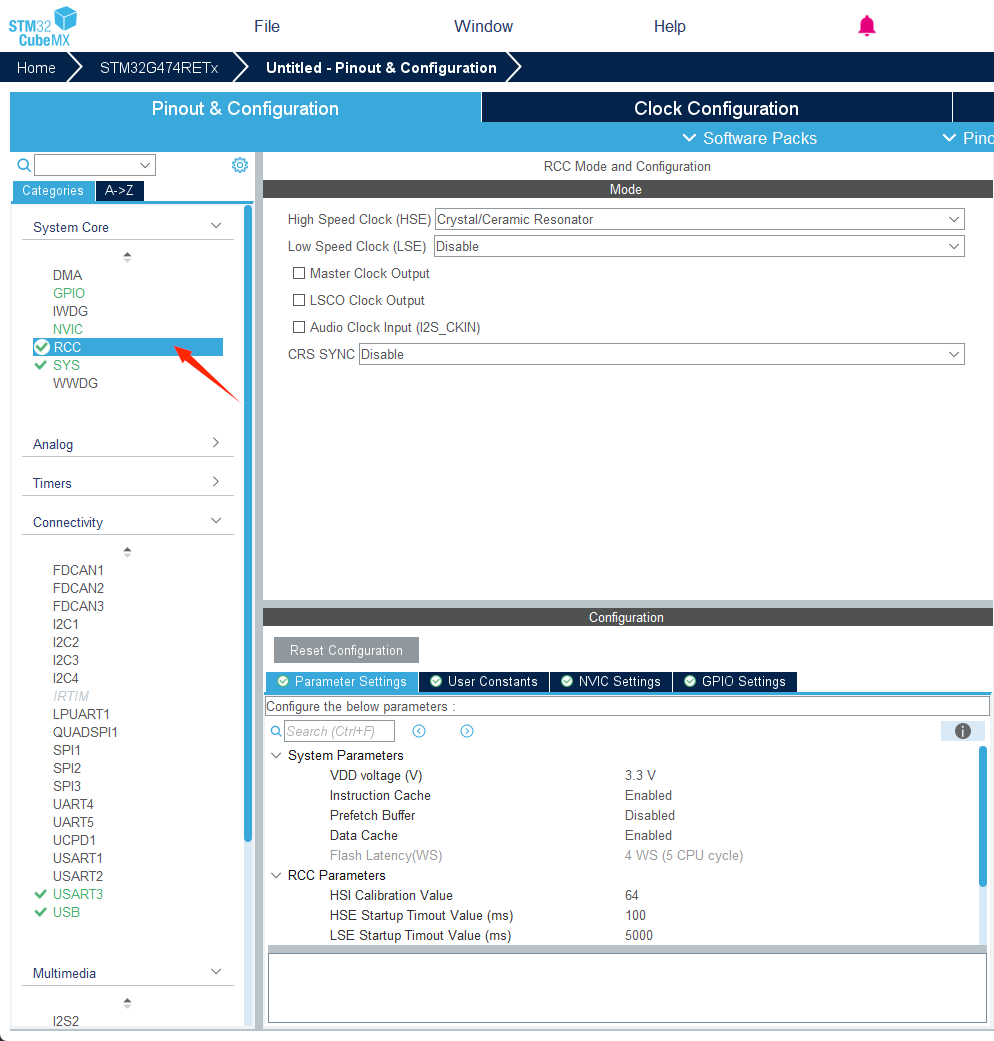Viewport: 994px width, 1041px height.
Task: Open the Help menu
Action: pyautogui.click(x=669, y=27)
